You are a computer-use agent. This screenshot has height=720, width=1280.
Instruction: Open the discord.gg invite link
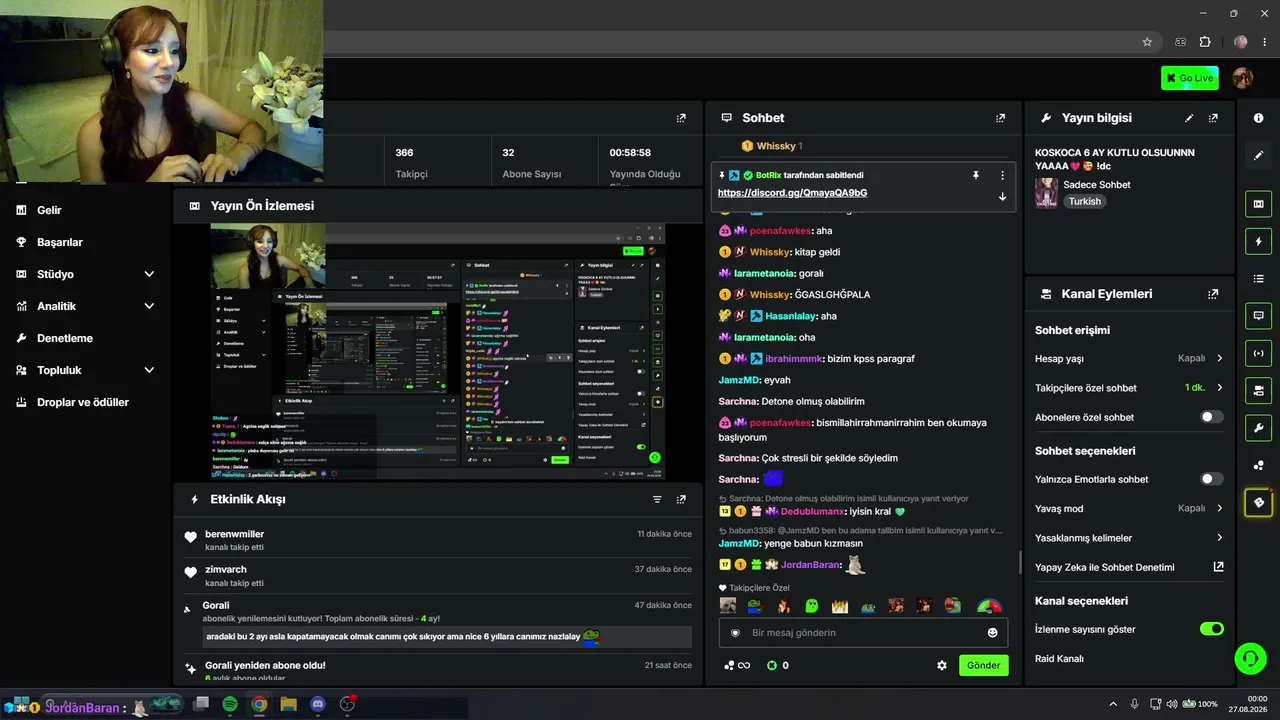coord(792,193)
